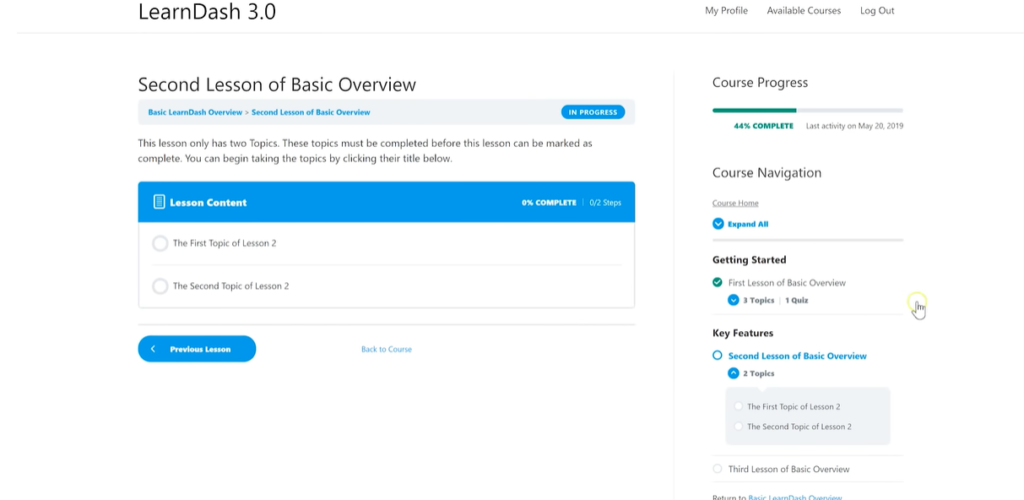Expand the 3 Topics dropdown under First Lesson
1024x500 pixels.
point(733,300)
